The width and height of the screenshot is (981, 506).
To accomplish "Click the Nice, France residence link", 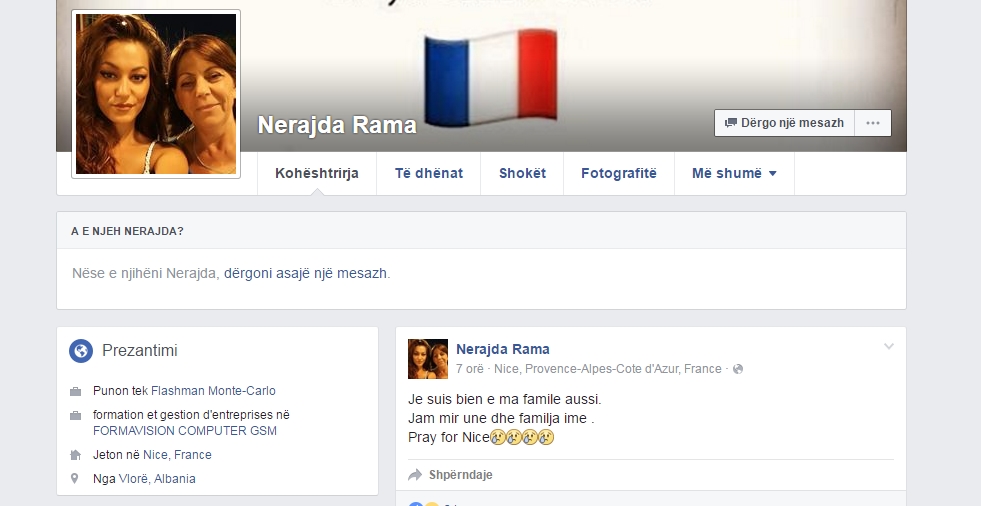I will click(x=177, y=455).
